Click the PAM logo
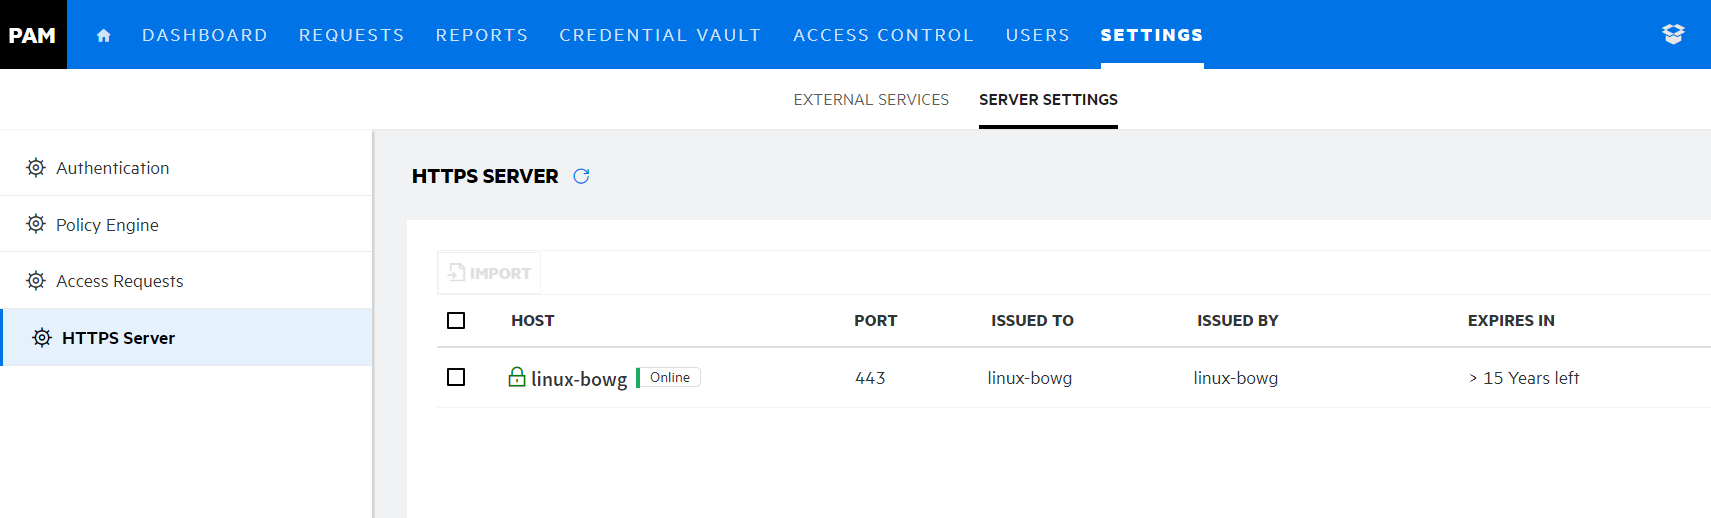 (33, 35)
